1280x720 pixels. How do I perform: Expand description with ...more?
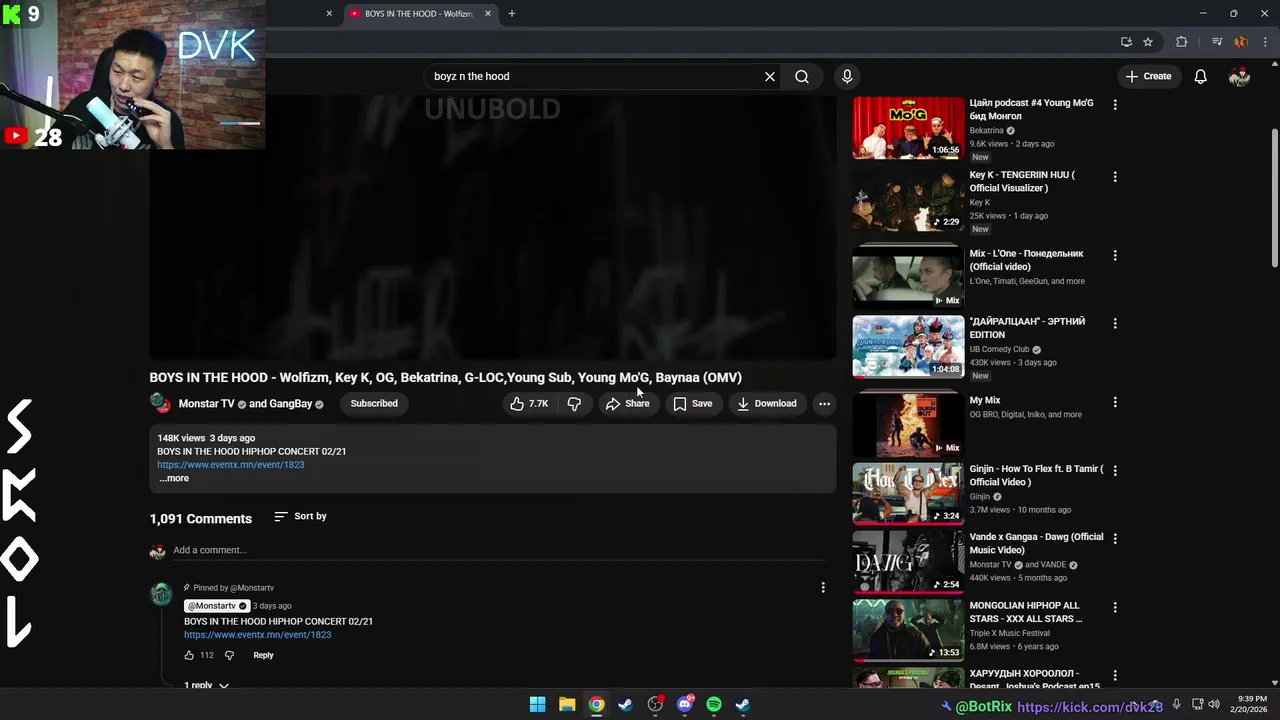(174, 478)
